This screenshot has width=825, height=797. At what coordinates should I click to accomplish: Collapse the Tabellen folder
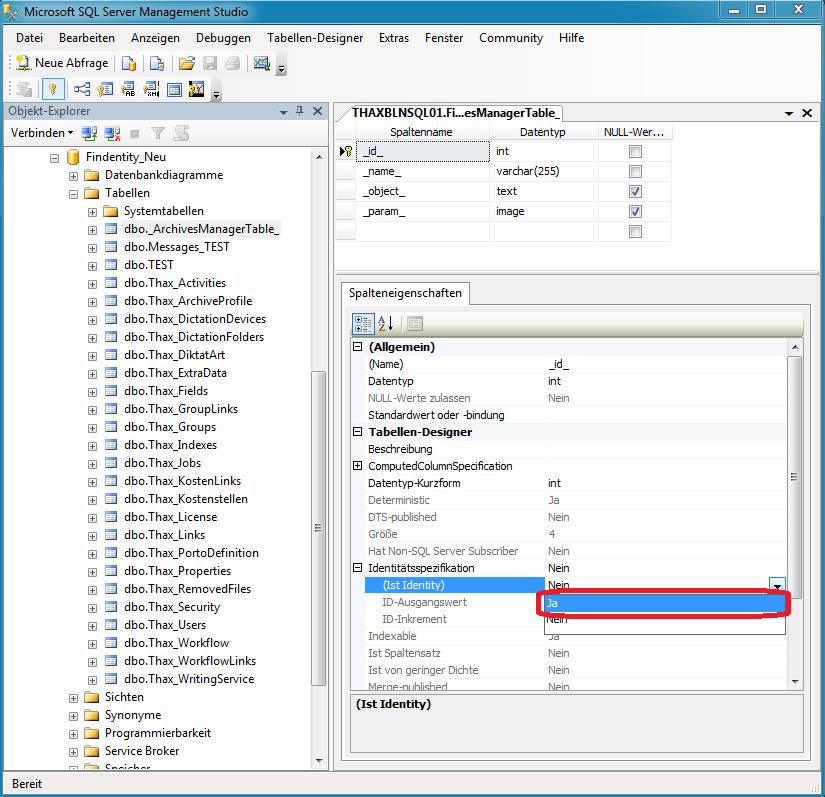click(73, 194)
